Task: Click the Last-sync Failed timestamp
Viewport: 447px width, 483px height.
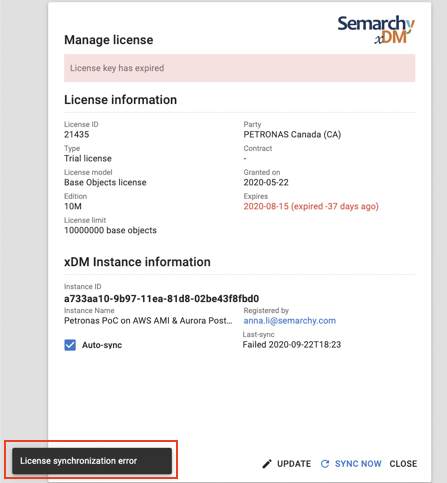Action: (x=292, y=344)
